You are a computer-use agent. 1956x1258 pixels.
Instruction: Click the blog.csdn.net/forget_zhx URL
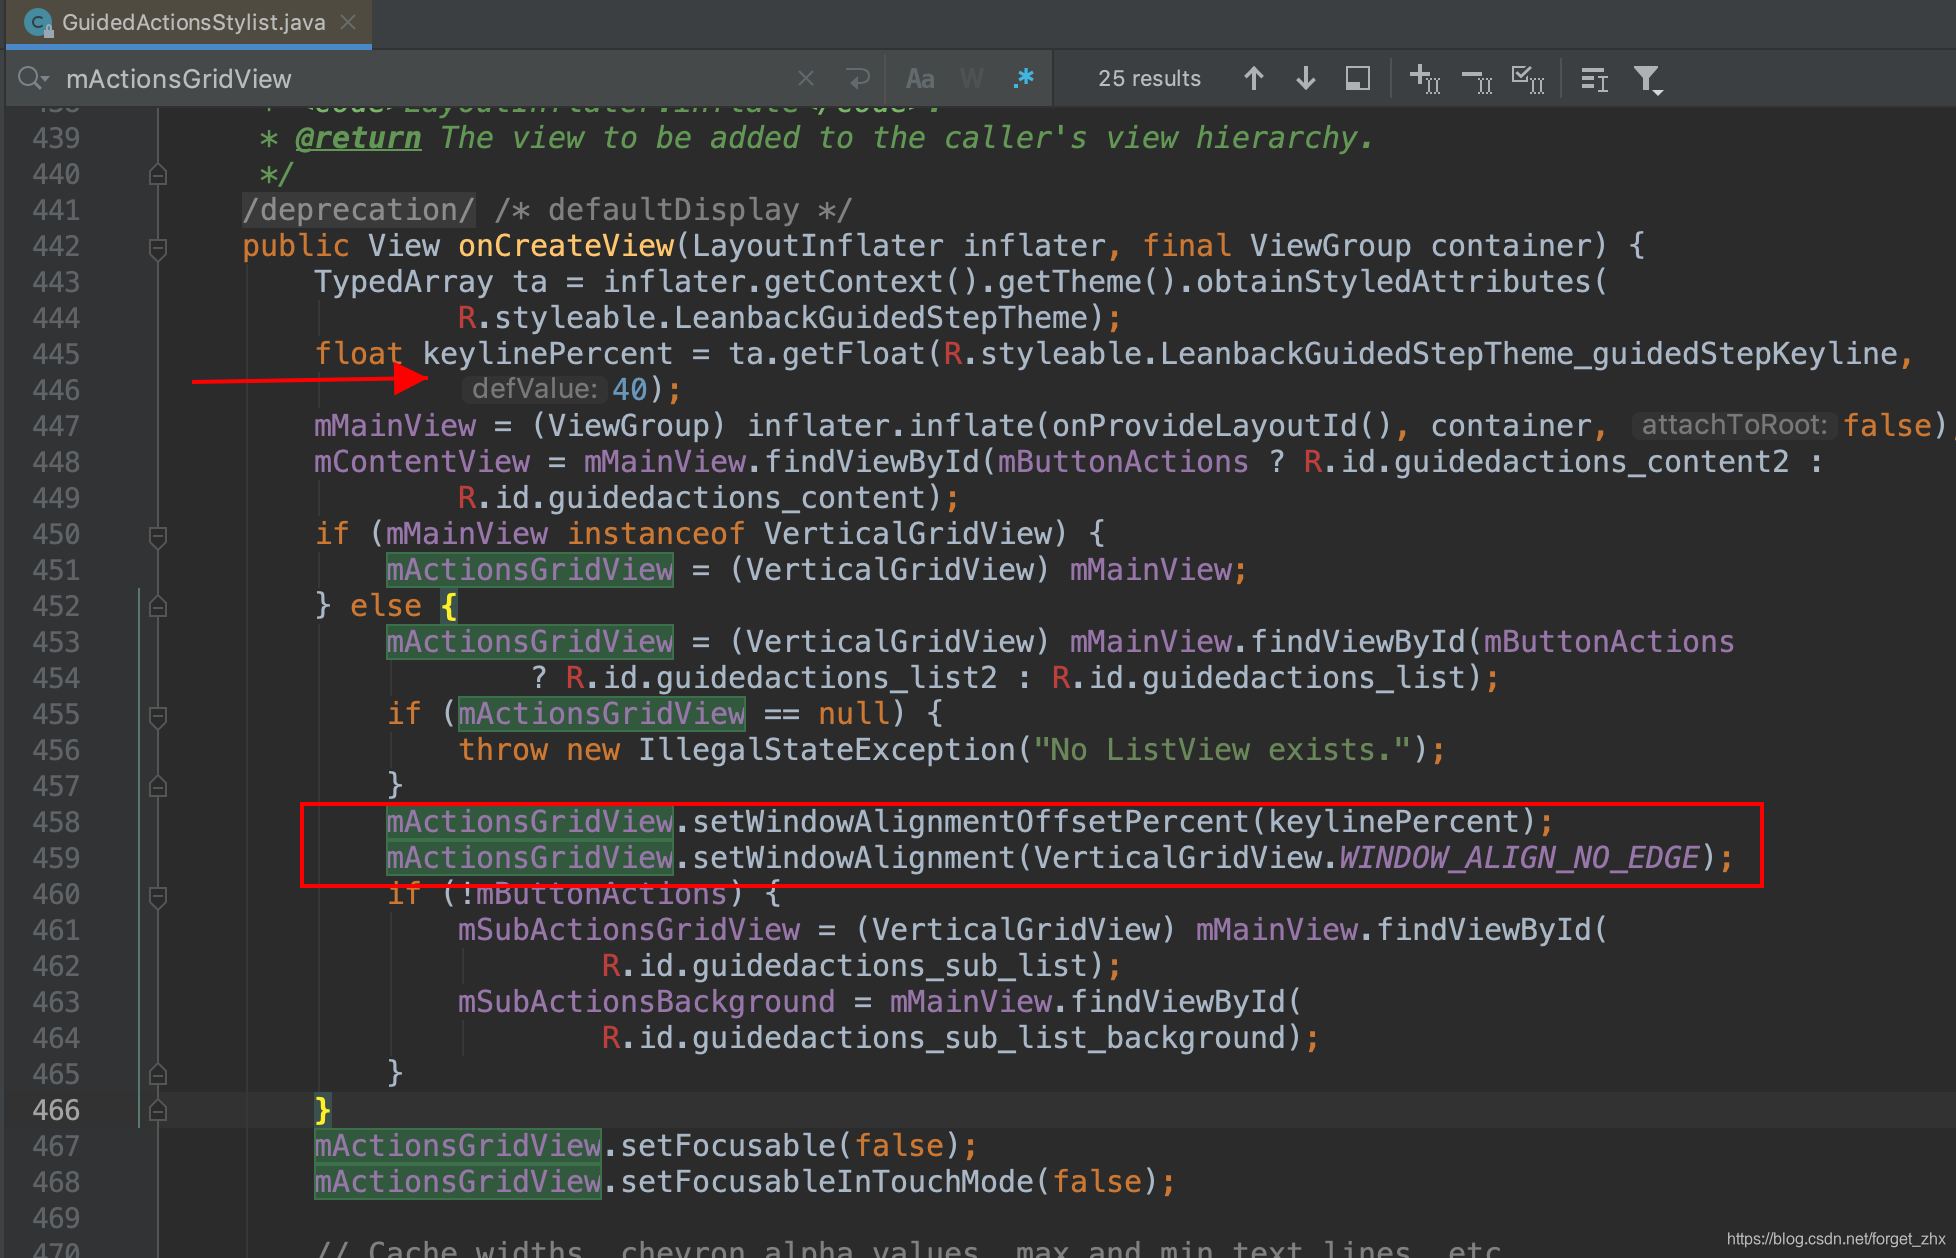[1836, 1239]
